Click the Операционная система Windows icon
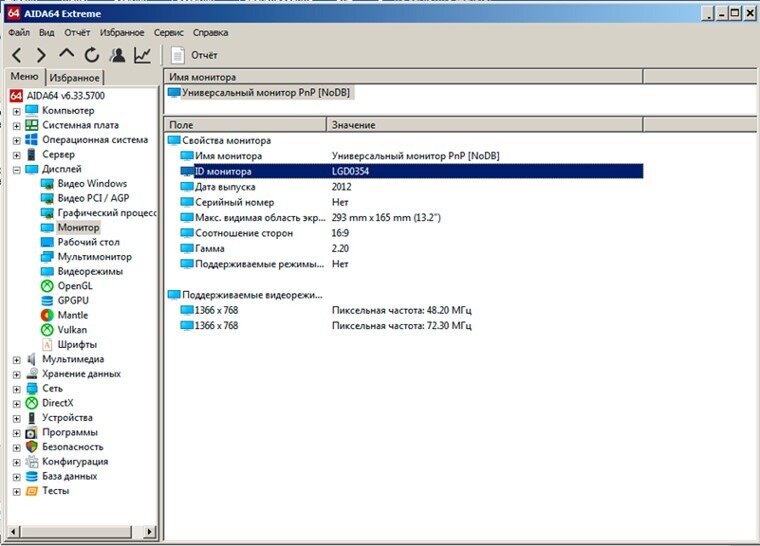 (x=32, y=140)
